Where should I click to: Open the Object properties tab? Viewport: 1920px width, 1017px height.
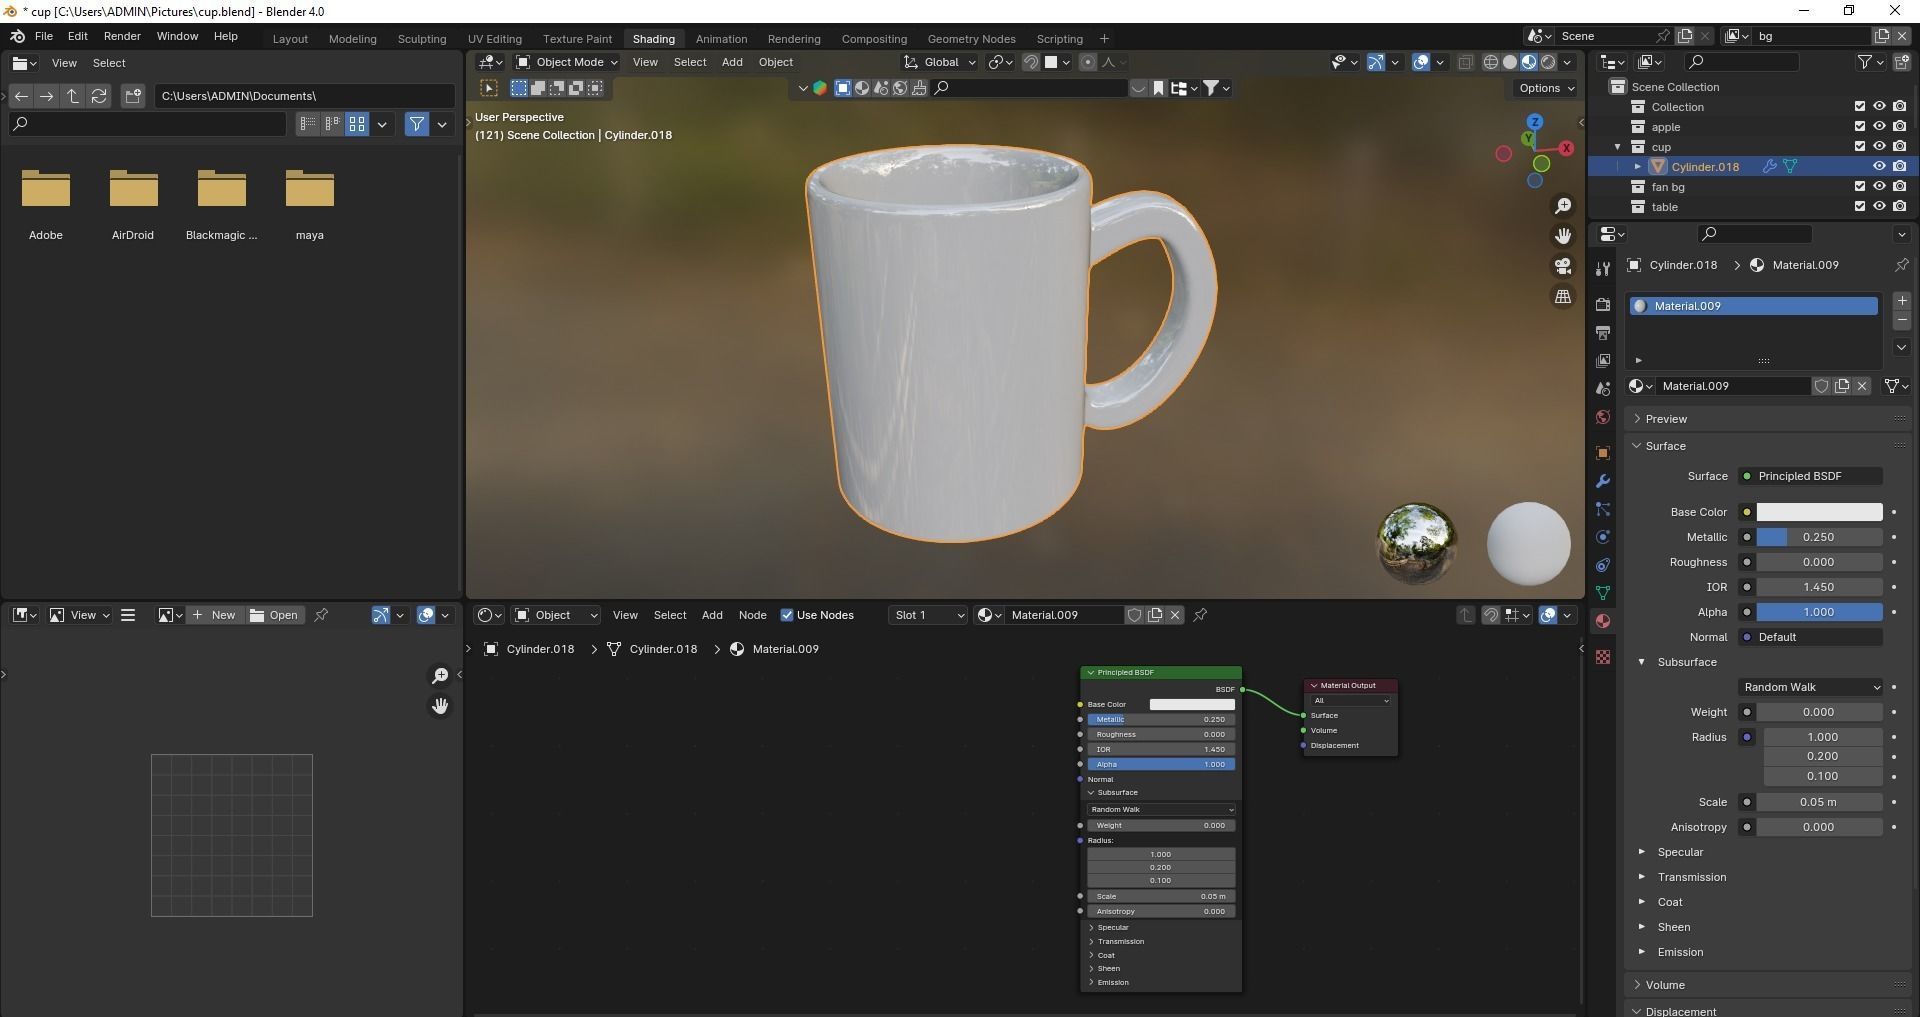[x=1603, y=453]
